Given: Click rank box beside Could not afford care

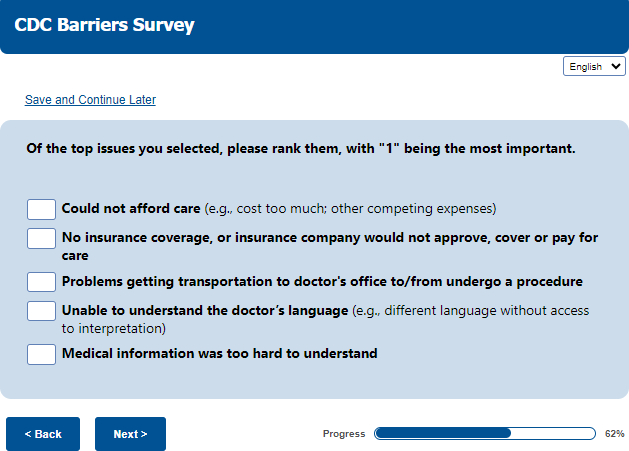Looking at the screenshot, I should coord(41,209).
